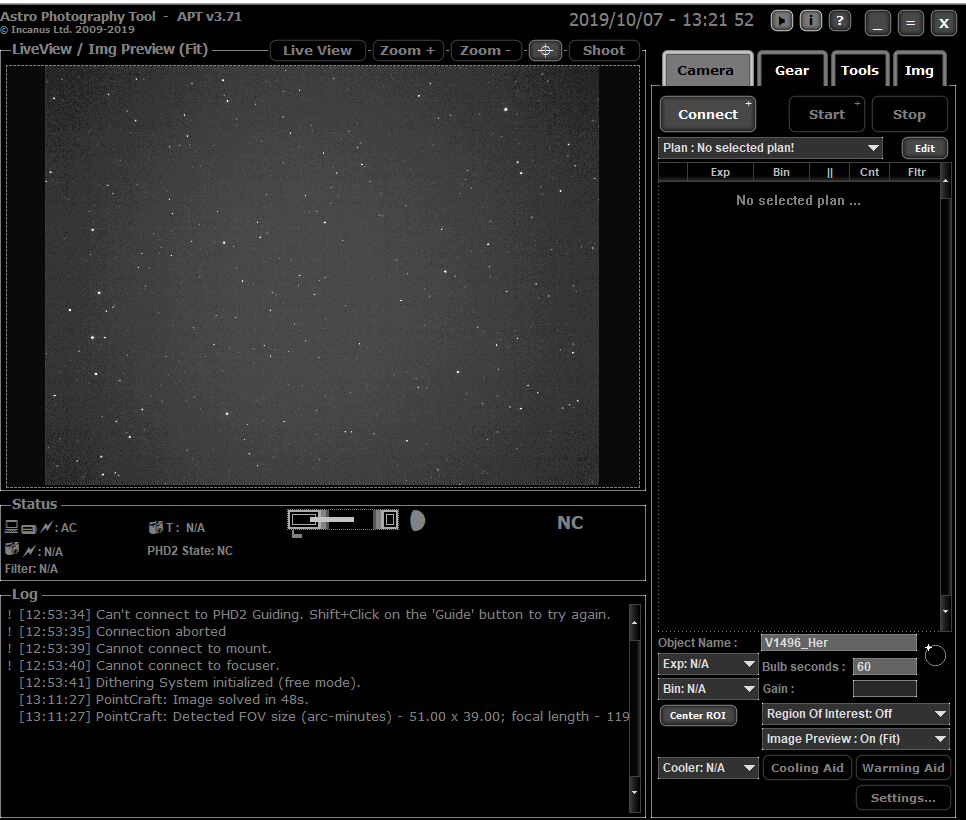This screenshot has width=966, height=820.
Task: Click the play arrow icon in title bar
Action: pyautogui.click(x=781, y=21)
